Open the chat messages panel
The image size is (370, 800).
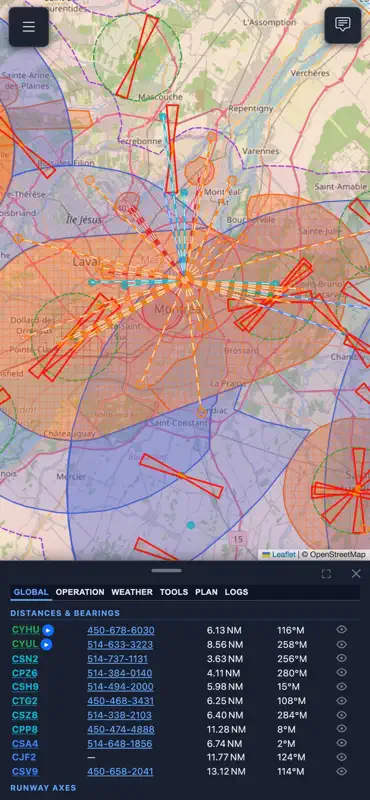click(342, 25)
